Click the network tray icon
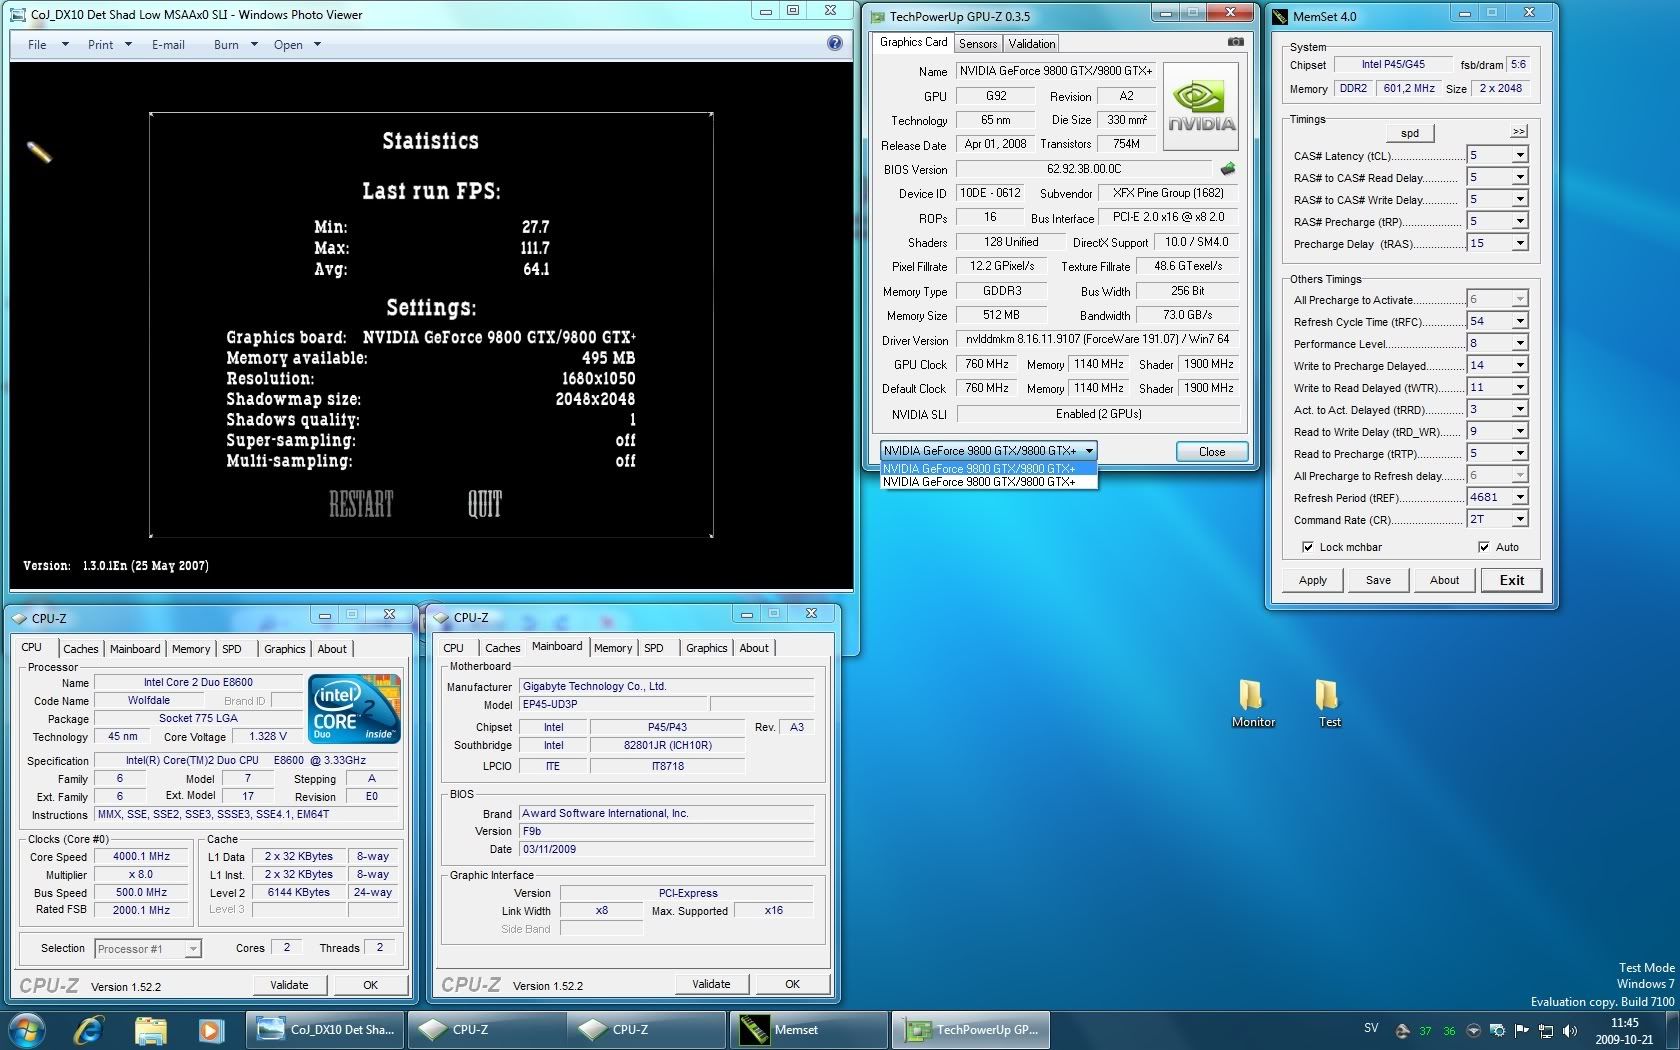The image size is (1680, 1050). coord(1546,1030)
